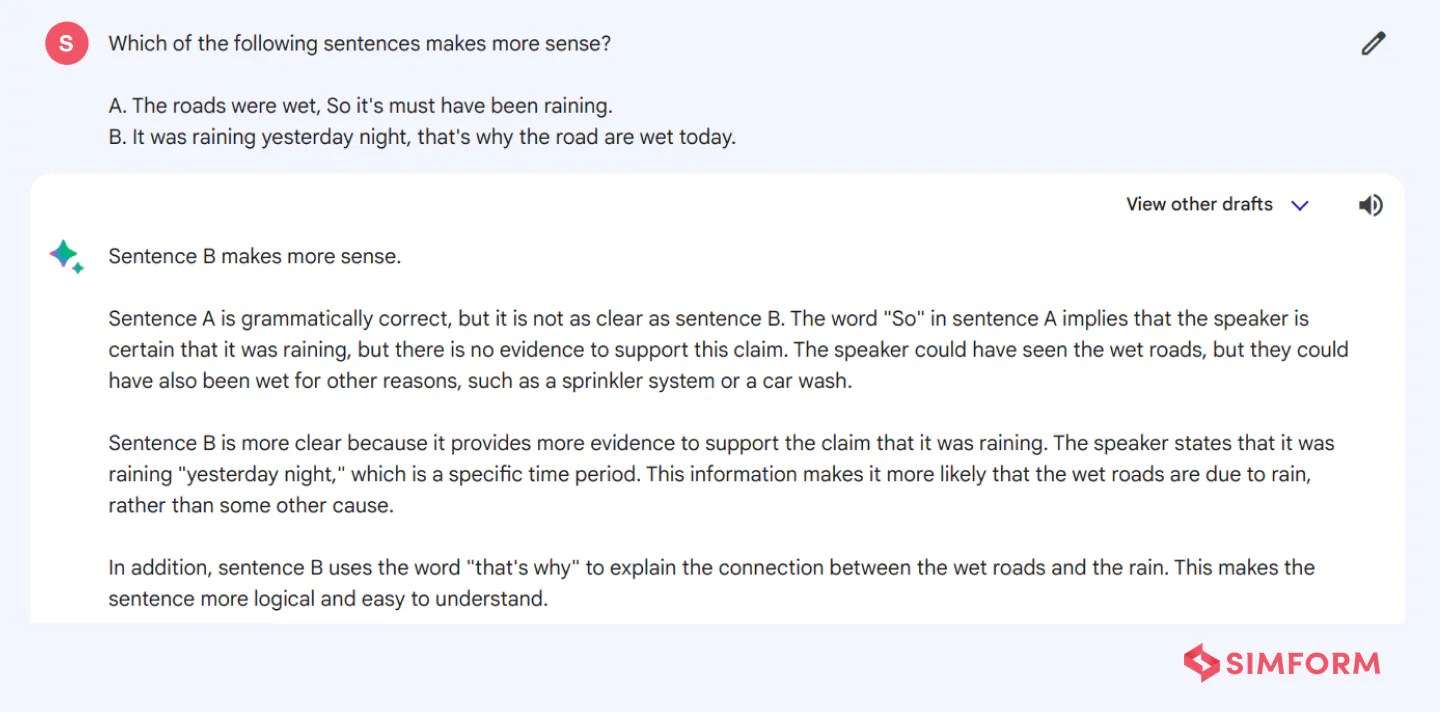Click the line "Sentence B makes more sense."

click(255, 256)
